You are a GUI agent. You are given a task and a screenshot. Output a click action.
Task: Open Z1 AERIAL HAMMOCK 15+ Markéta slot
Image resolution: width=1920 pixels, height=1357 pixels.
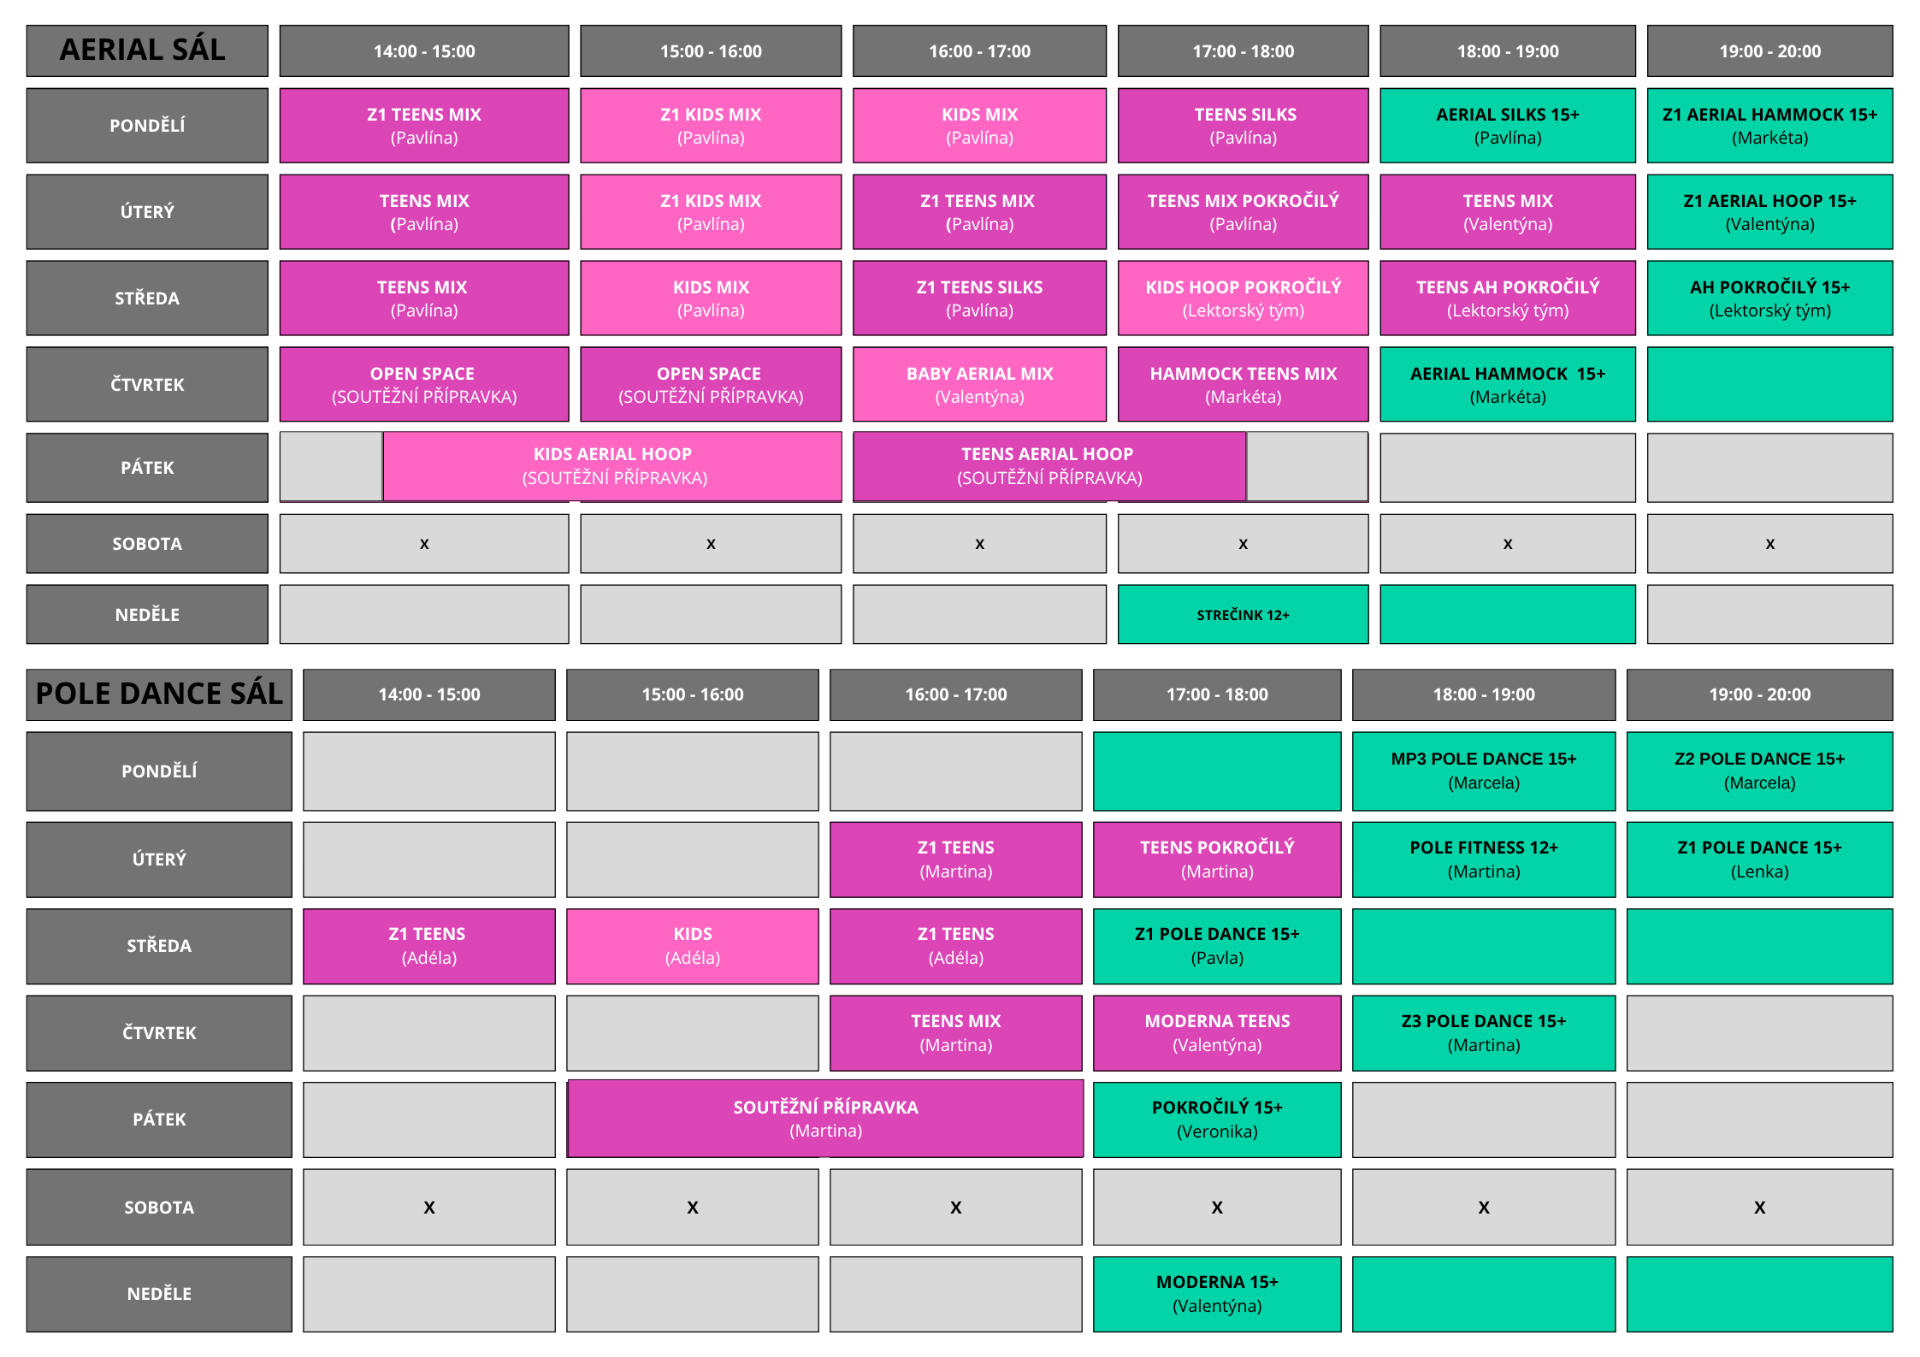1769,125
